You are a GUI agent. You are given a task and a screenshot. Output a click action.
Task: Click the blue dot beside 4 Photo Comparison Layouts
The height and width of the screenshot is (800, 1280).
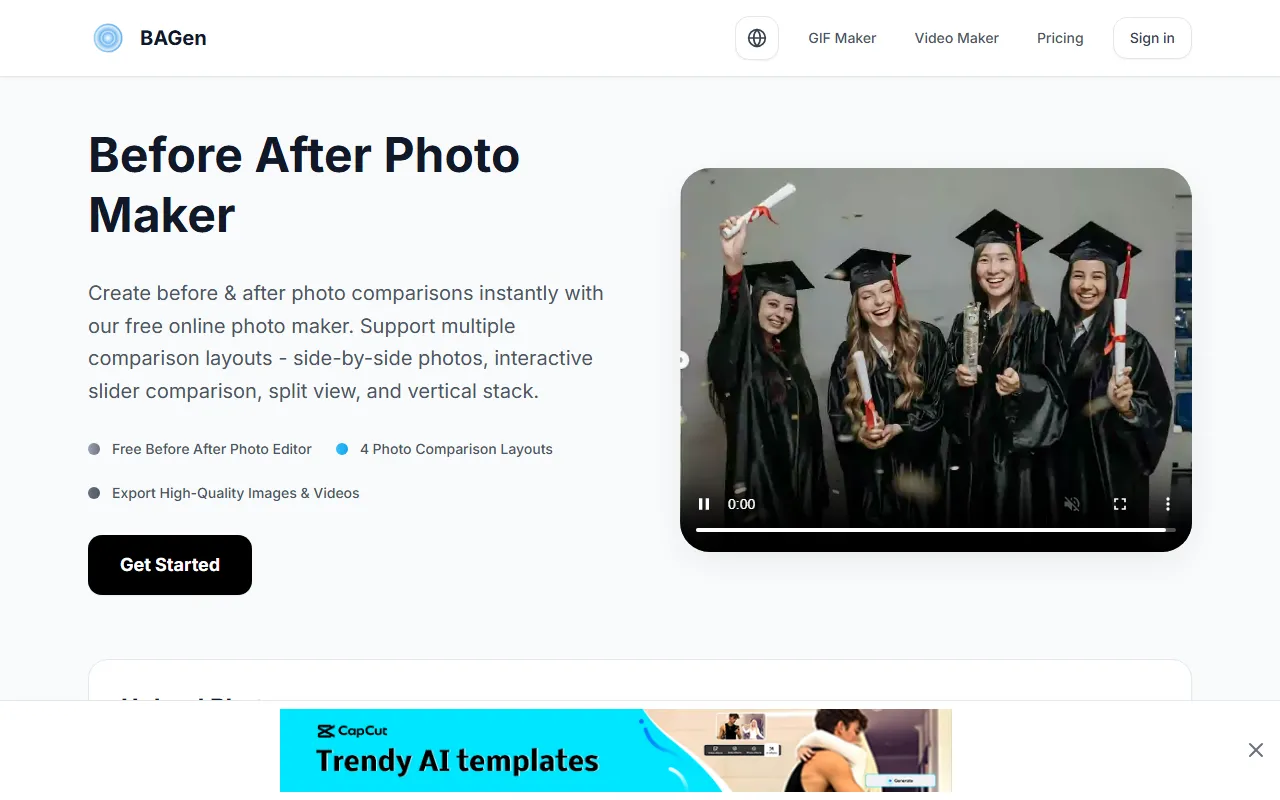[x=342, y=449]
